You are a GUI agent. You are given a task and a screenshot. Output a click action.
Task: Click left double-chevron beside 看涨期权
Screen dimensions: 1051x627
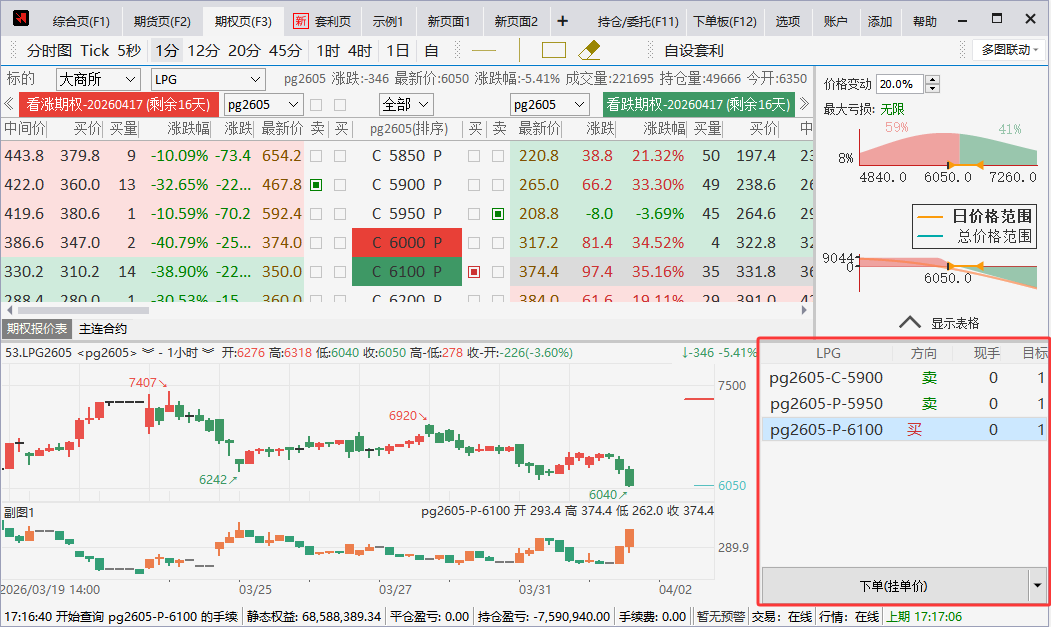[9, 104]
